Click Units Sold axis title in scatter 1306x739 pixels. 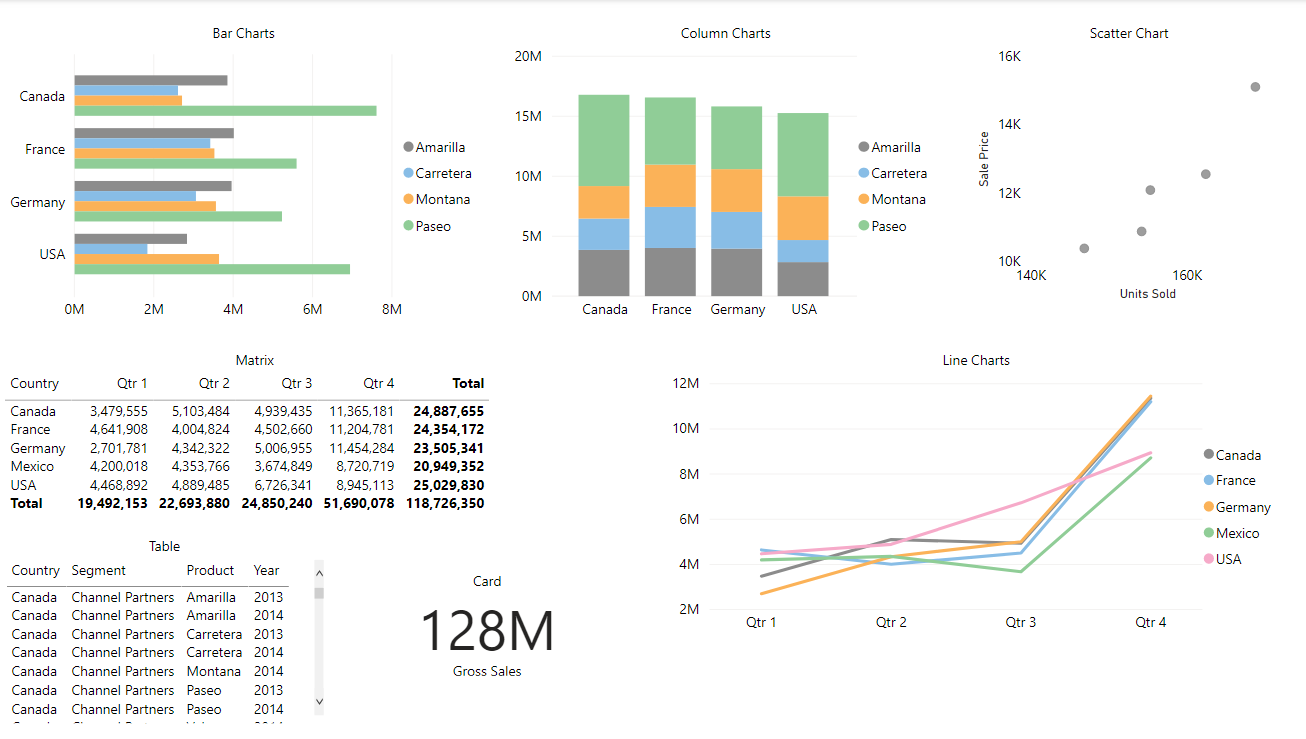point(1148,294)
